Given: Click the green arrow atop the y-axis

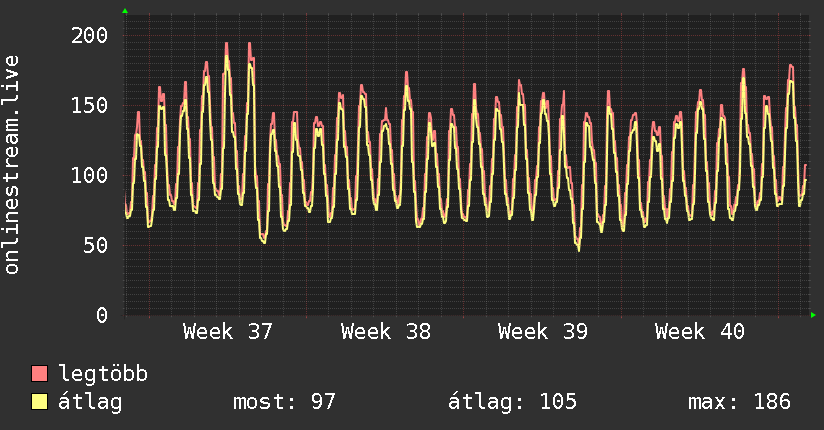Looking at the screenshot, I should pyautogui.click(x=125, y=11).
